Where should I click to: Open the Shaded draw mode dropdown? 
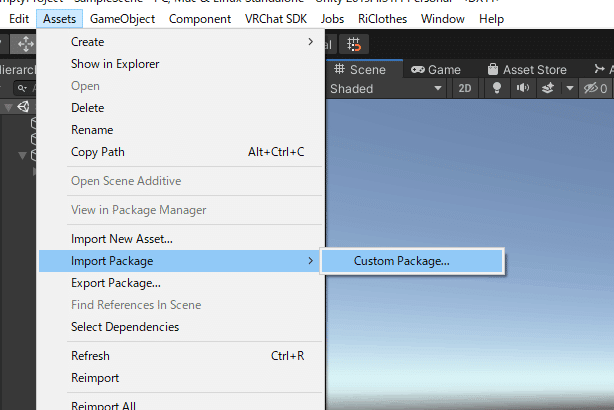click(x=386, y=89)
